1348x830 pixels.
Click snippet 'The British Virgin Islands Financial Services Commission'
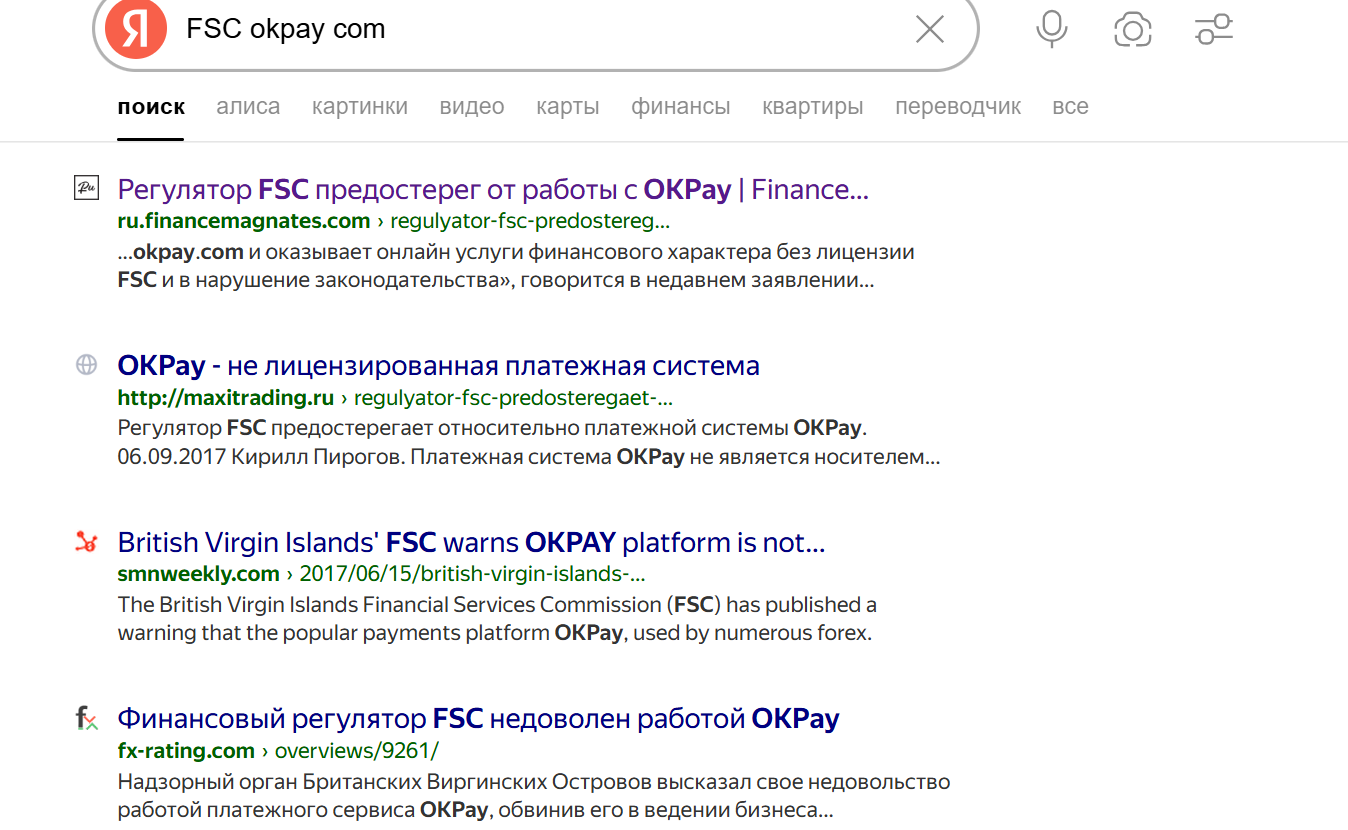pos(389,605)
